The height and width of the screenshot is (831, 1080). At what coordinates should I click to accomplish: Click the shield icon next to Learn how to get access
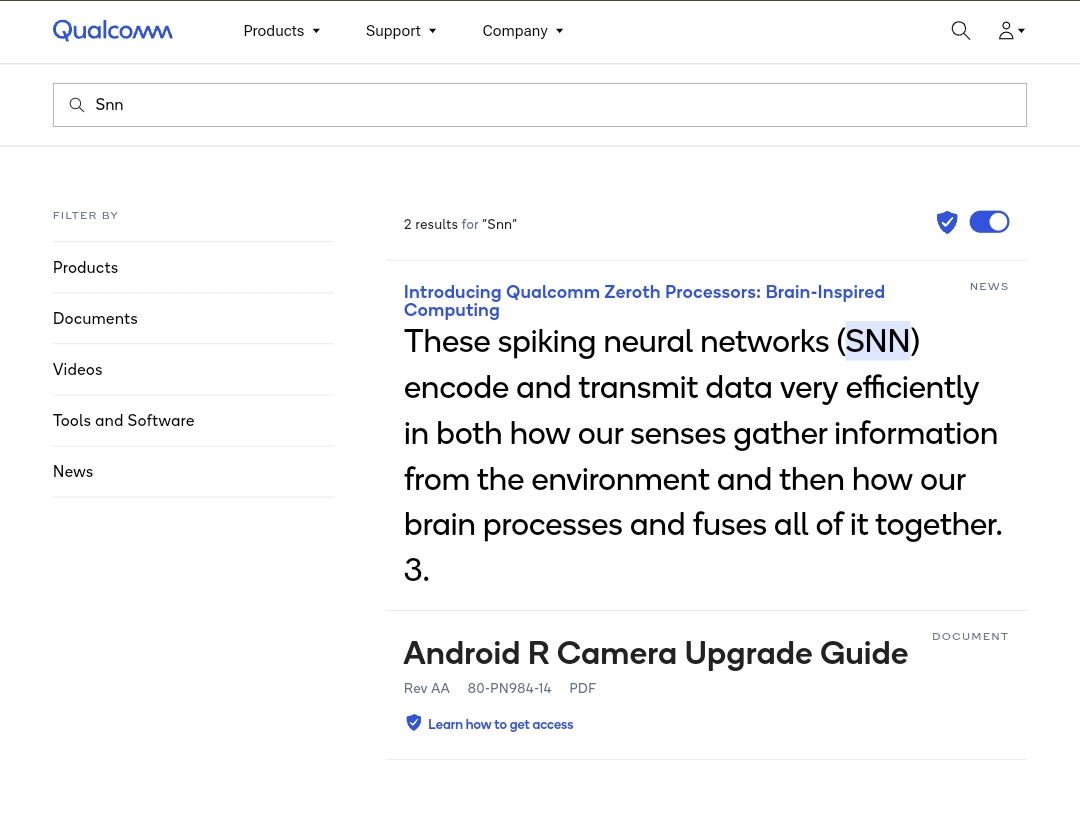[x=413, y=723]
